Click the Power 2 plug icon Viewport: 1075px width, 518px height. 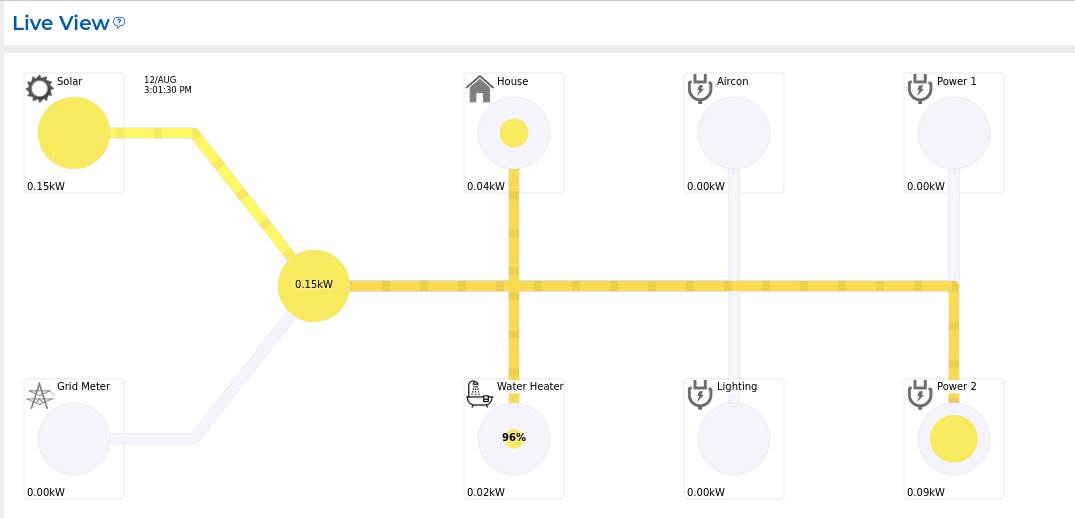coord(920,394)
